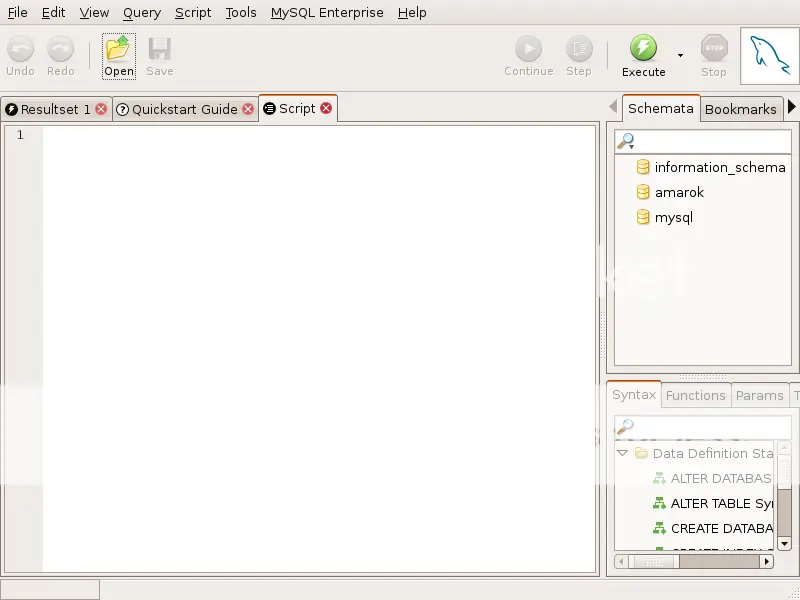Open the Help menu
Screen dimensions: 800x600
tap(412, 12)
